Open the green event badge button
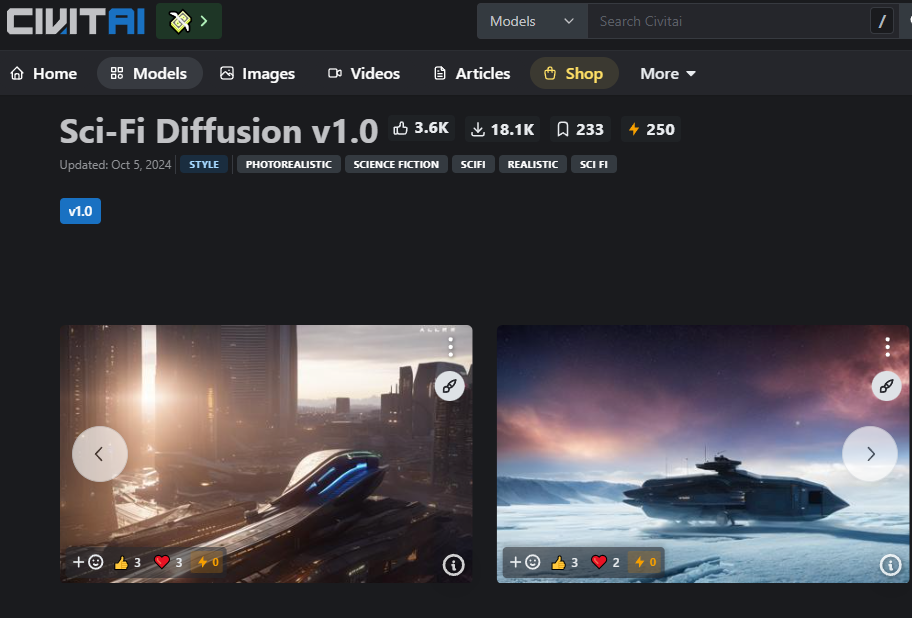Viewport: 912px width, 618px height. [188, 22]
